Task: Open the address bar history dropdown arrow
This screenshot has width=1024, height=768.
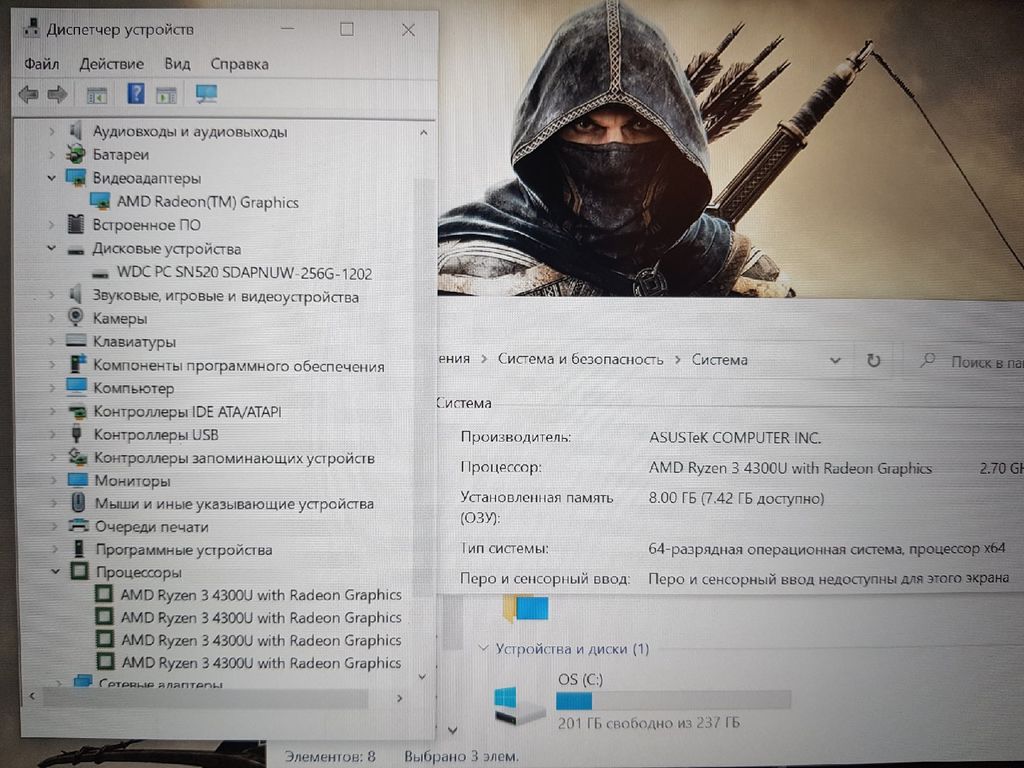Action: click(x=835, y=360)
